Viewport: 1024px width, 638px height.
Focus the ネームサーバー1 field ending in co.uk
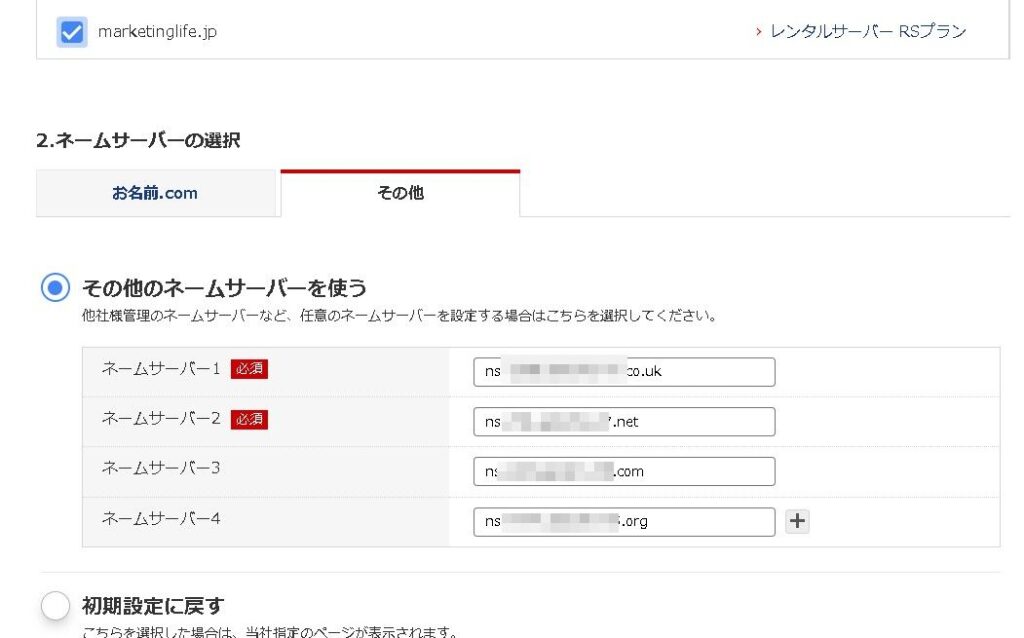[624, 372]
